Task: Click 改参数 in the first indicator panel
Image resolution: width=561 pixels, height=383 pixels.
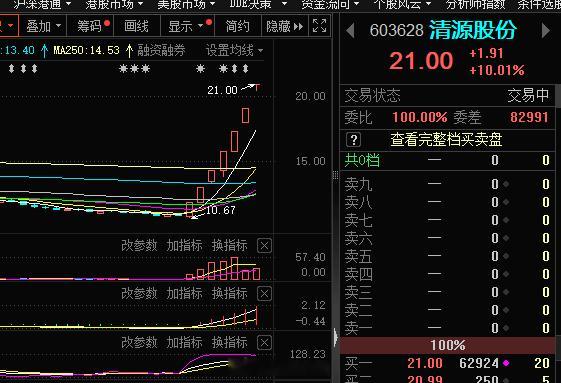Action: (x=139, y=246)
